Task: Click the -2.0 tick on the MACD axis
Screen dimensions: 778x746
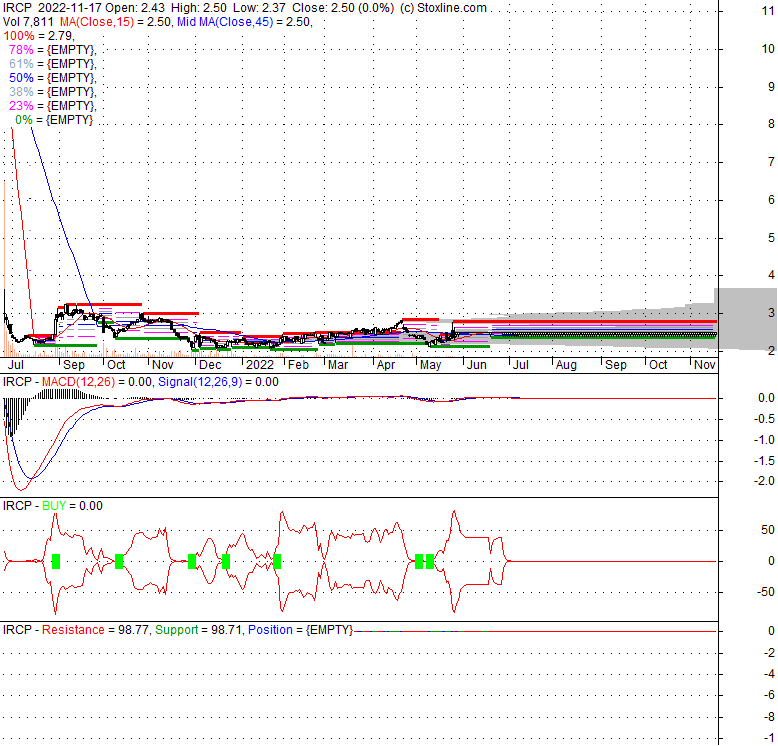Action: 765,481
